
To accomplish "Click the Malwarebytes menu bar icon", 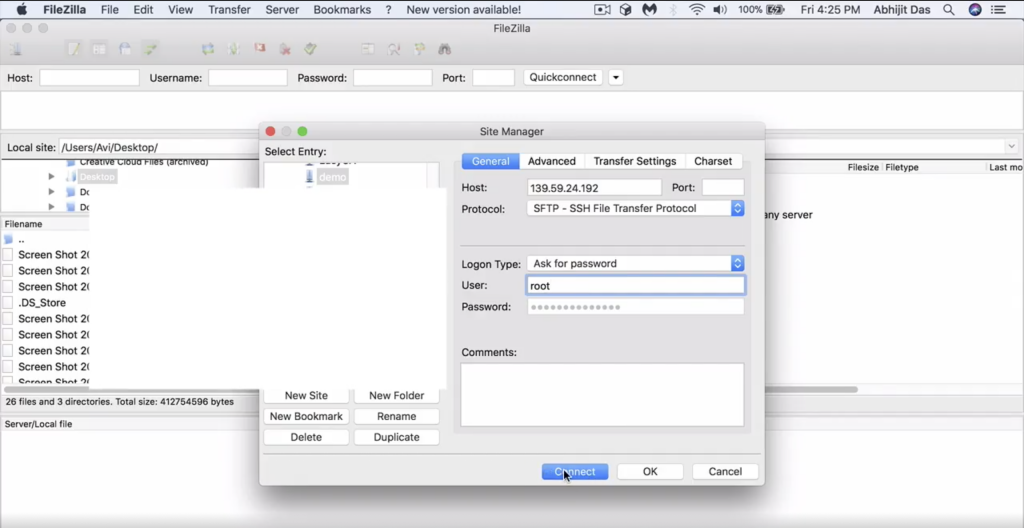I will (649, 10).
